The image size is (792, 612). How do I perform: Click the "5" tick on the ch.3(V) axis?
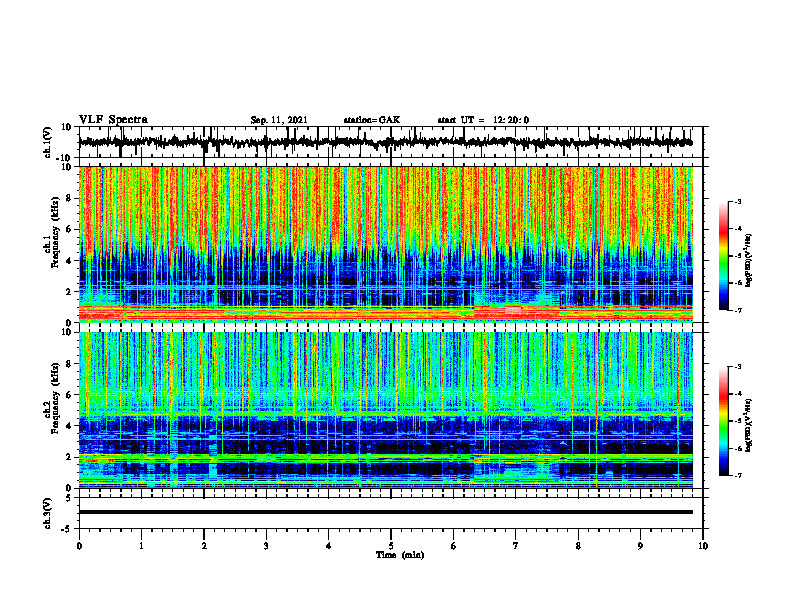(70, 498)
